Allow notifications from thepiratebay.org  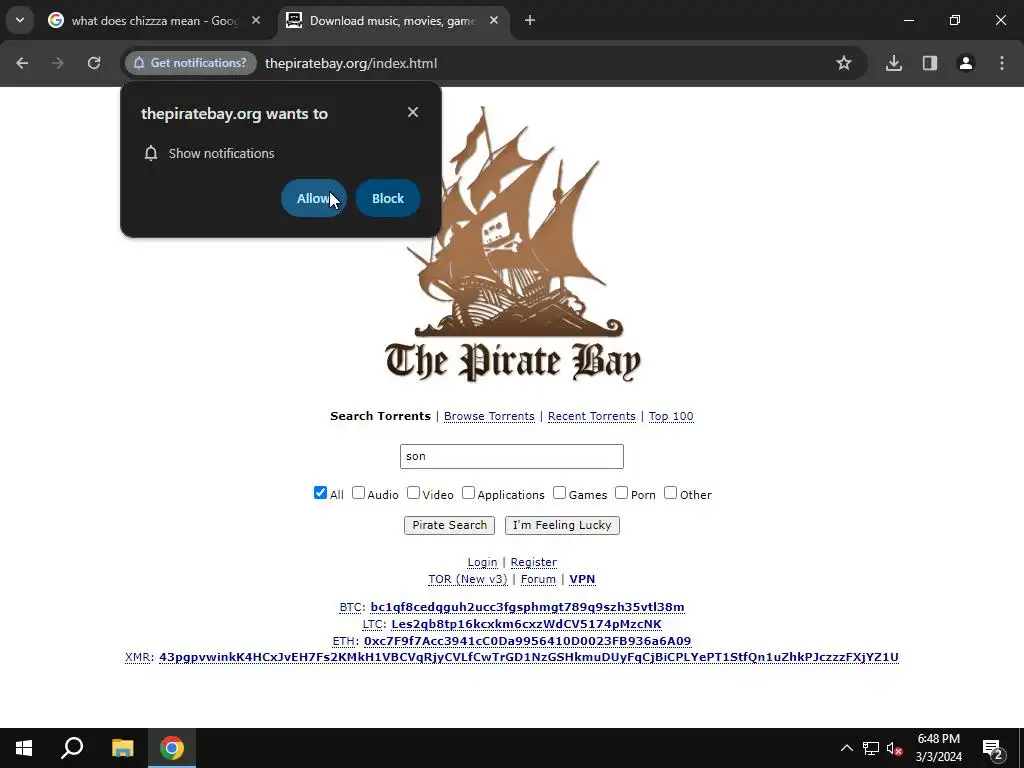pos(313,199)
